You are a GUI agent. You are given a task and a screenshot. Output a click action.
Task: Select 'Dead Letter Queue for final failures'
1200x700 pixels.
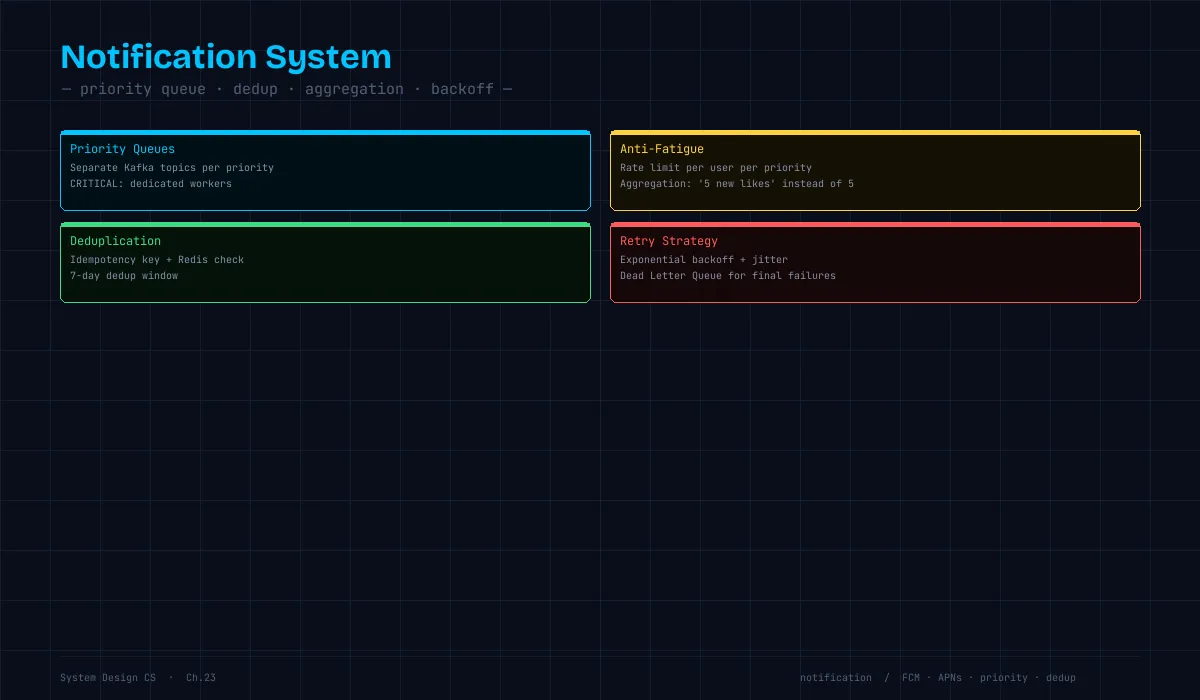pyautogui.click(x=728, y=276)
